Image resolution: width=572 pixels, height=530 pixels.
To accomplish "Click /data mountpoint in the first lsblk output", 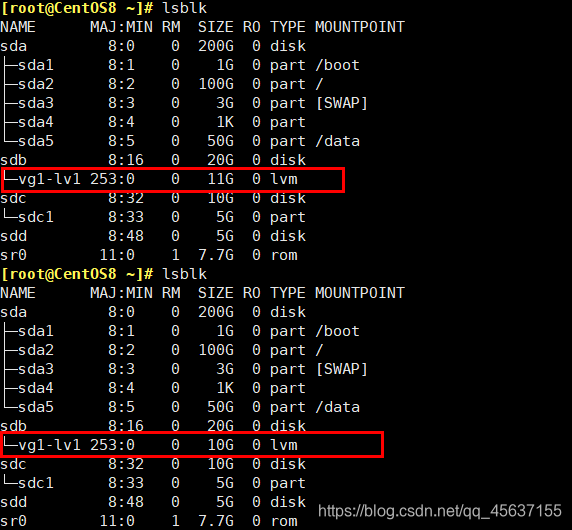I will 337,141.
